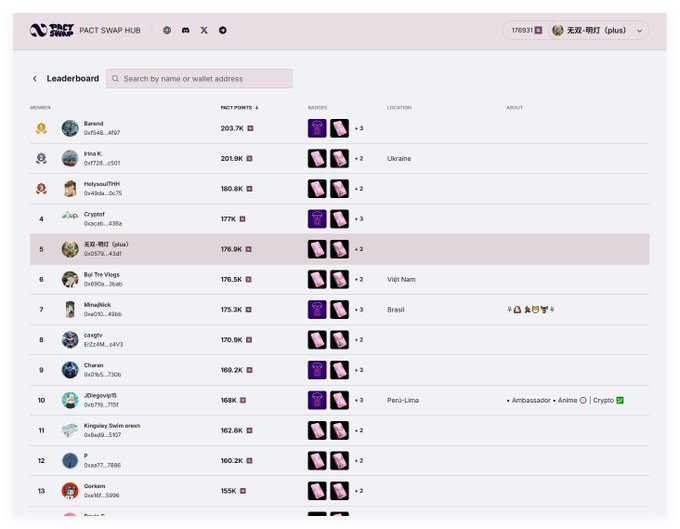The width and height of the screenshot is (680, 529).
Task: Click the Leaderboard page title
Action: point(73,78)
